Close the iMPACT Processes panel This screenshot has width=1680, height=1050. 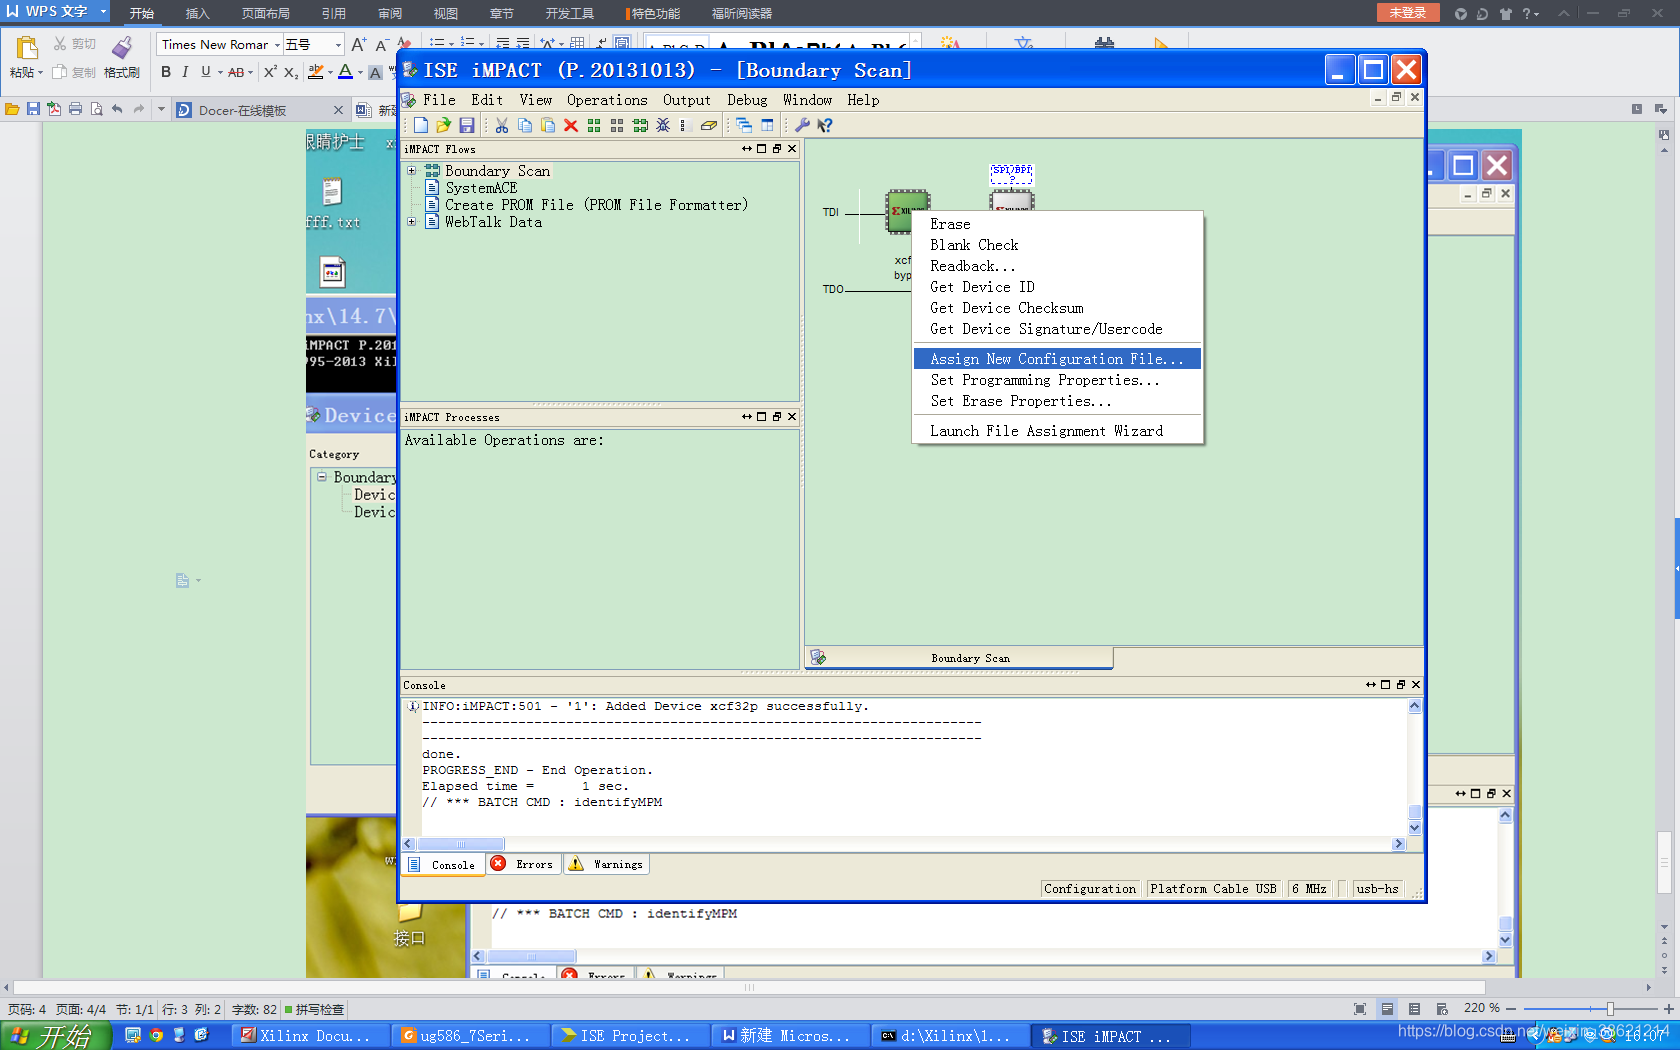[792, 417]
